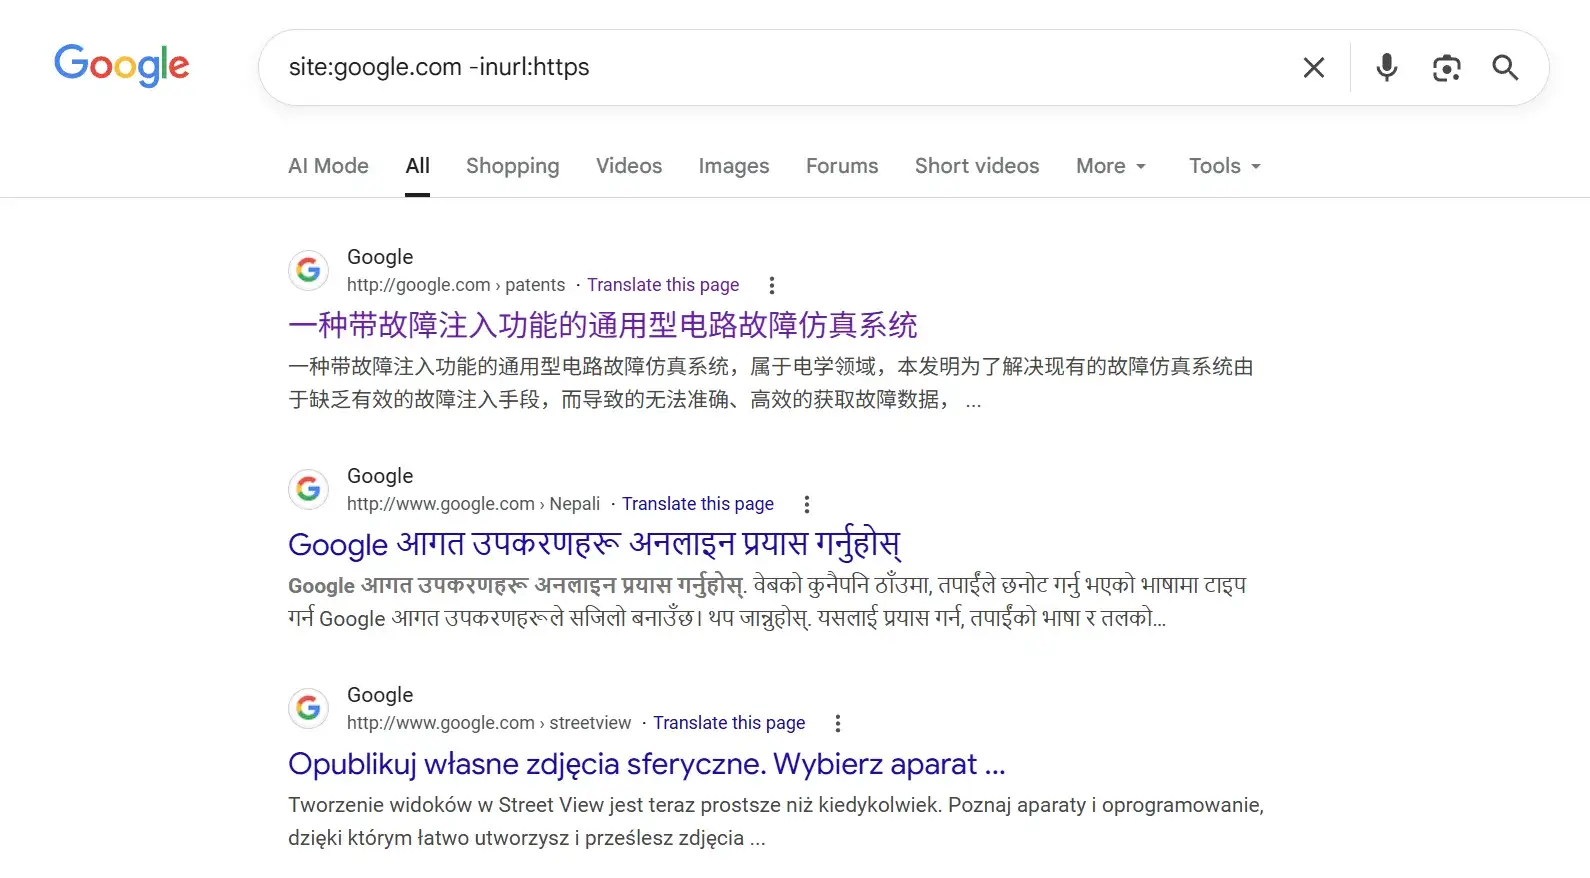Click favicon of the Nepali result
The image size is (1590, 878).
(x=308, y=489)
